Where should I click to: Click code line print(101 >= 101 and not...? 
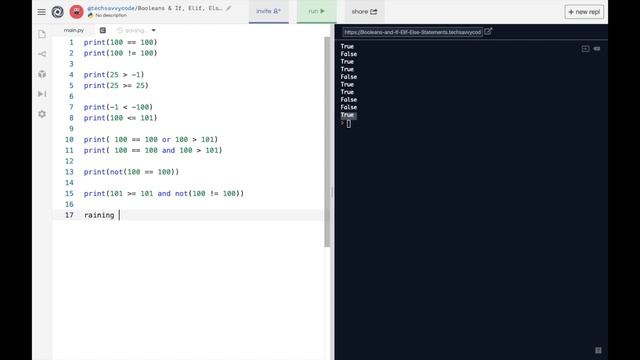tap(164, 193)
